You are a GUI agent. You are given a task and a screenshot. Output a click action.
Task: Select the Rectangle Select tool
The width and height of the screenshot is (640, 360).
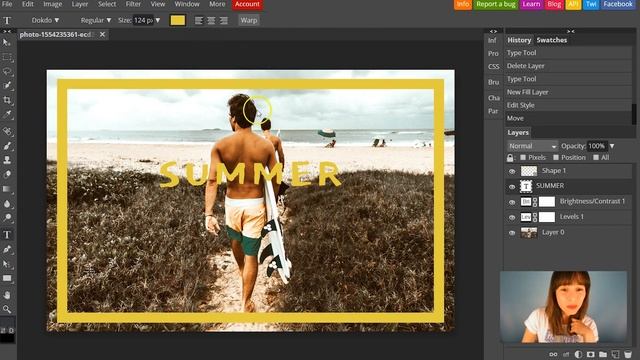(x=7, y=57)
